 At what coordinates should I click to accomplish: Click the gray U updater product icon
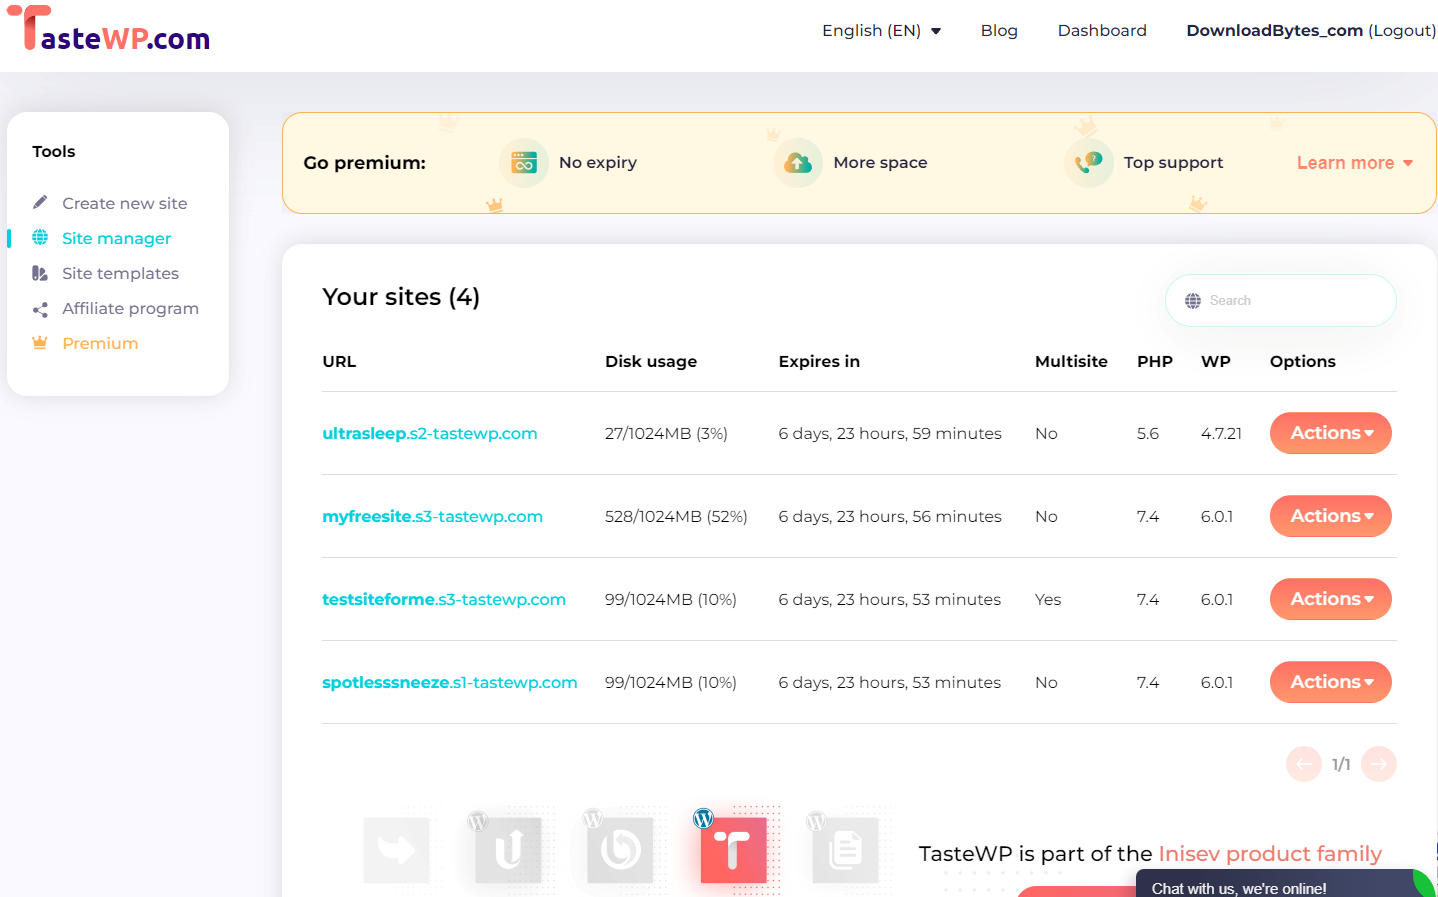509,850
